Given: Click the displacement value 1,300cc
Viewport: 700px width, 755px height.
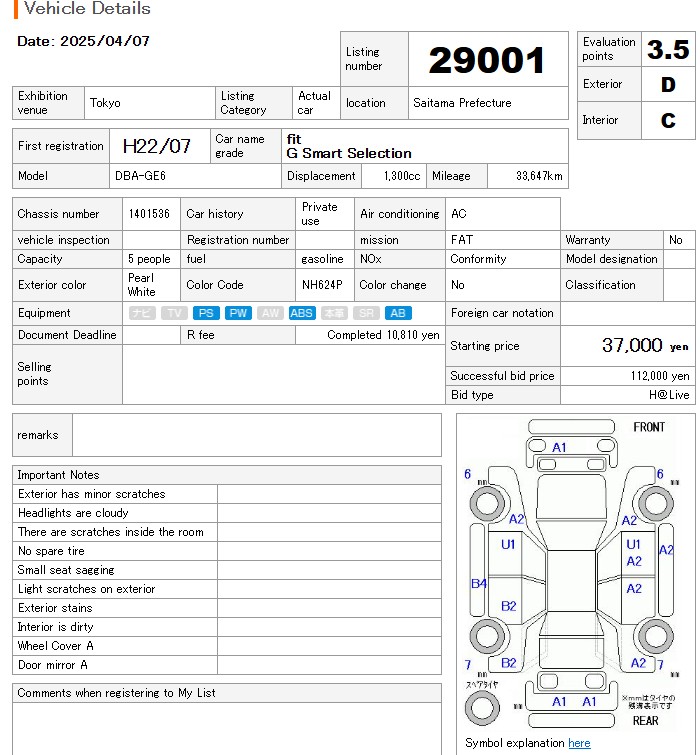Looking at the screenshot, I should (402, 176).
